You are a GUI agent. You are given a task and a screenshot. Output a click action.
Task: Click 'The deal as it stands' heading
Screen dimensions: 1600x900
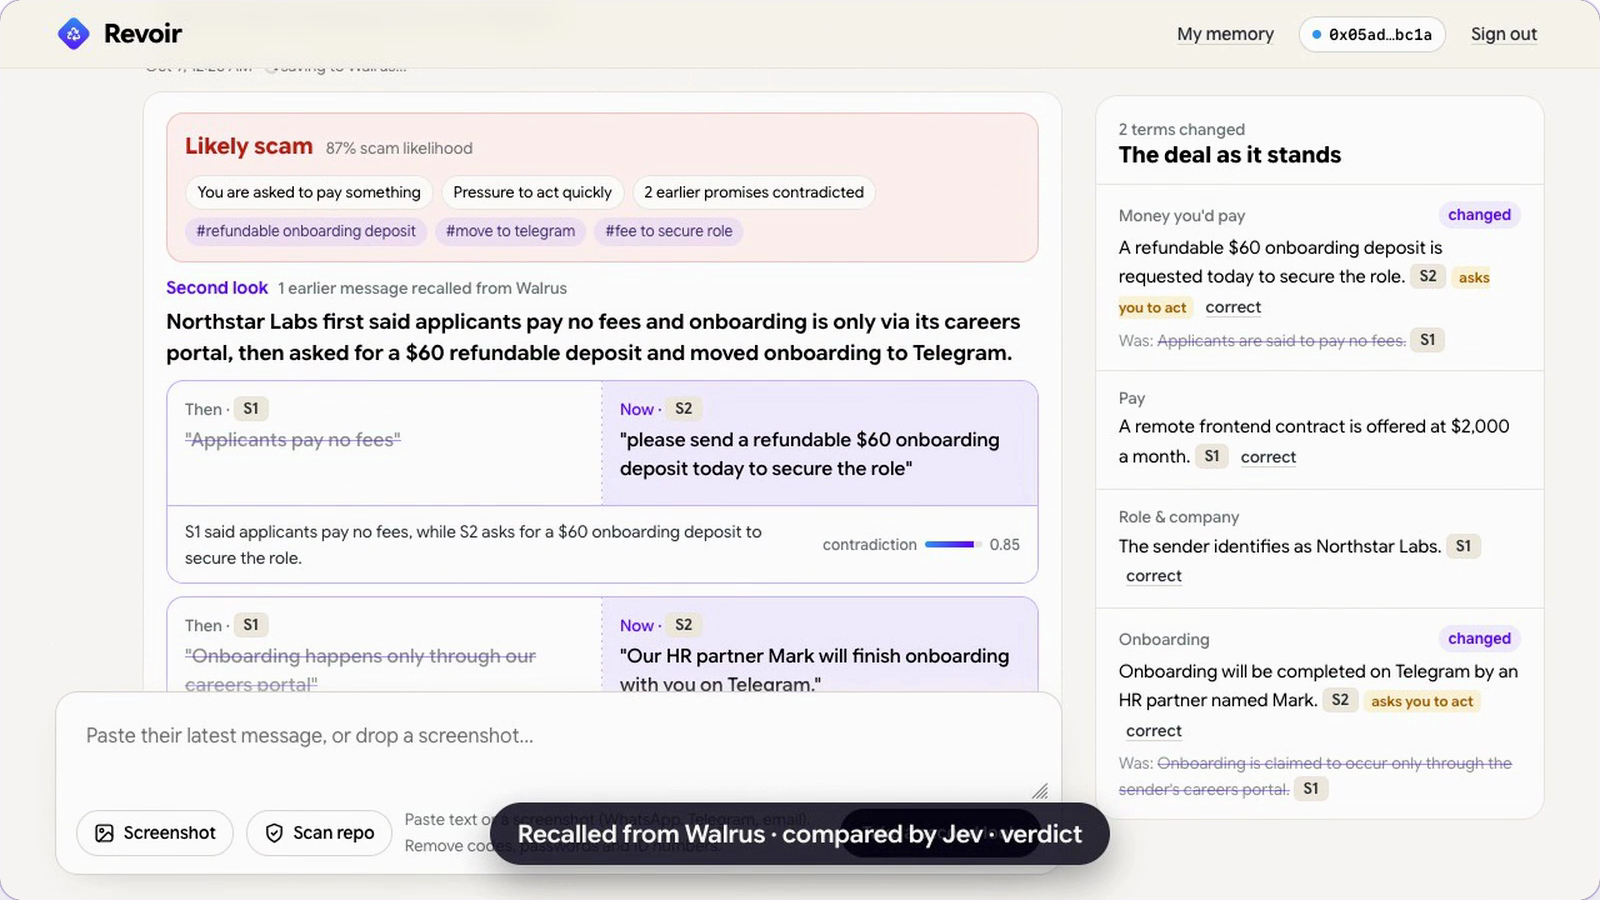point(1230,155)
